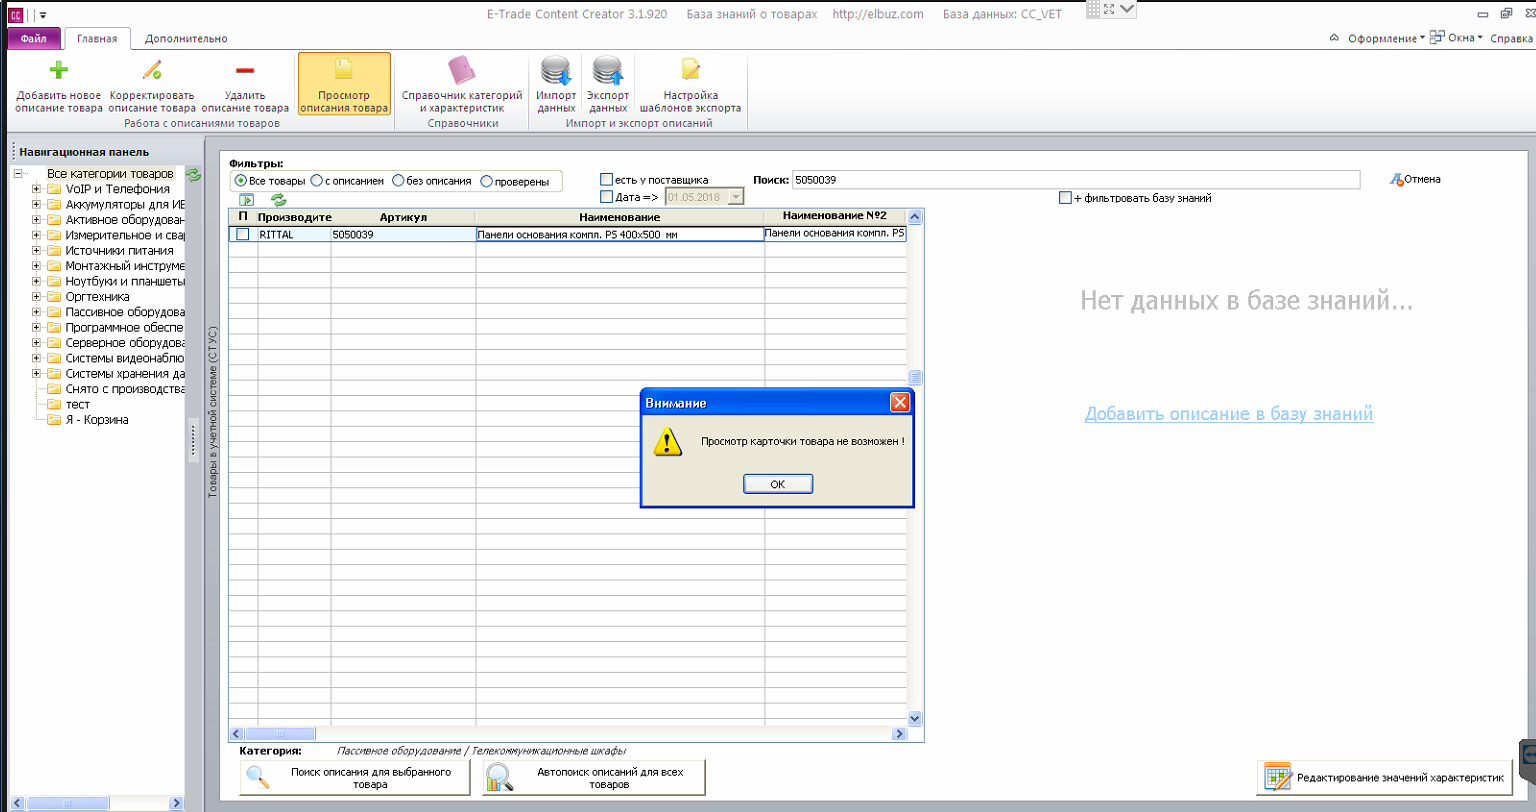This screenshot has width=1536, height=812.
Task: Click the Артикул column header
Action: (403, 217)
